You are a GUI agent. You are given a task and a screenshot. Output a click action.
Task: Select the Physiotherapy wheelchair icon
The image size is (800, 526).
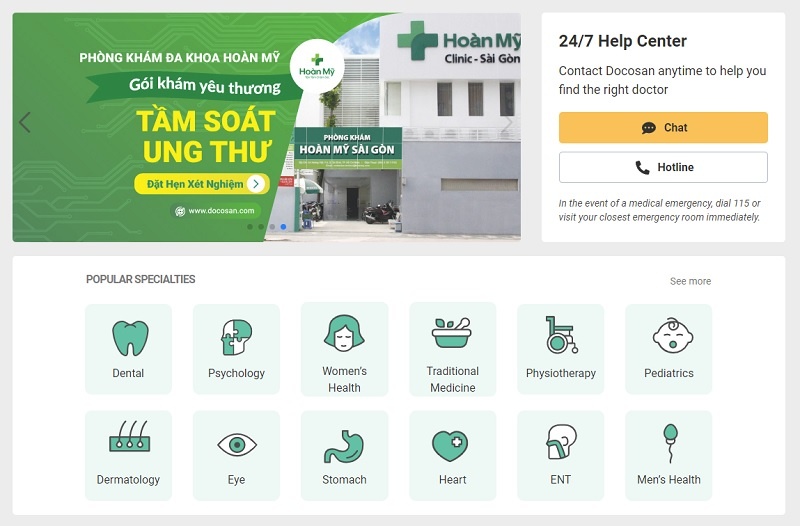[561, 335]
